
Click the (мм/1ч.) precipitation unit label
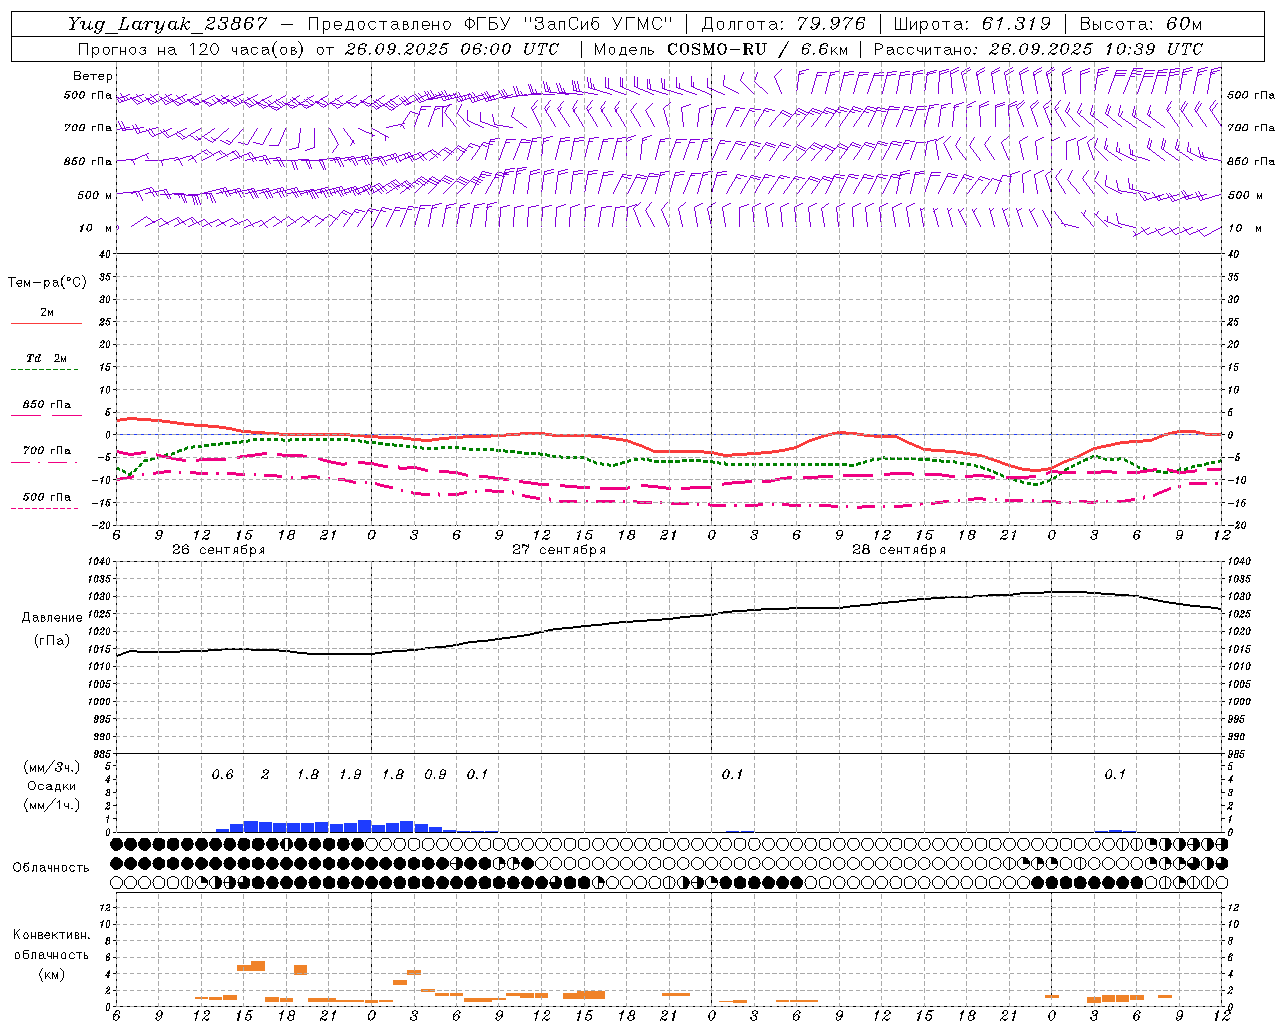52,805
